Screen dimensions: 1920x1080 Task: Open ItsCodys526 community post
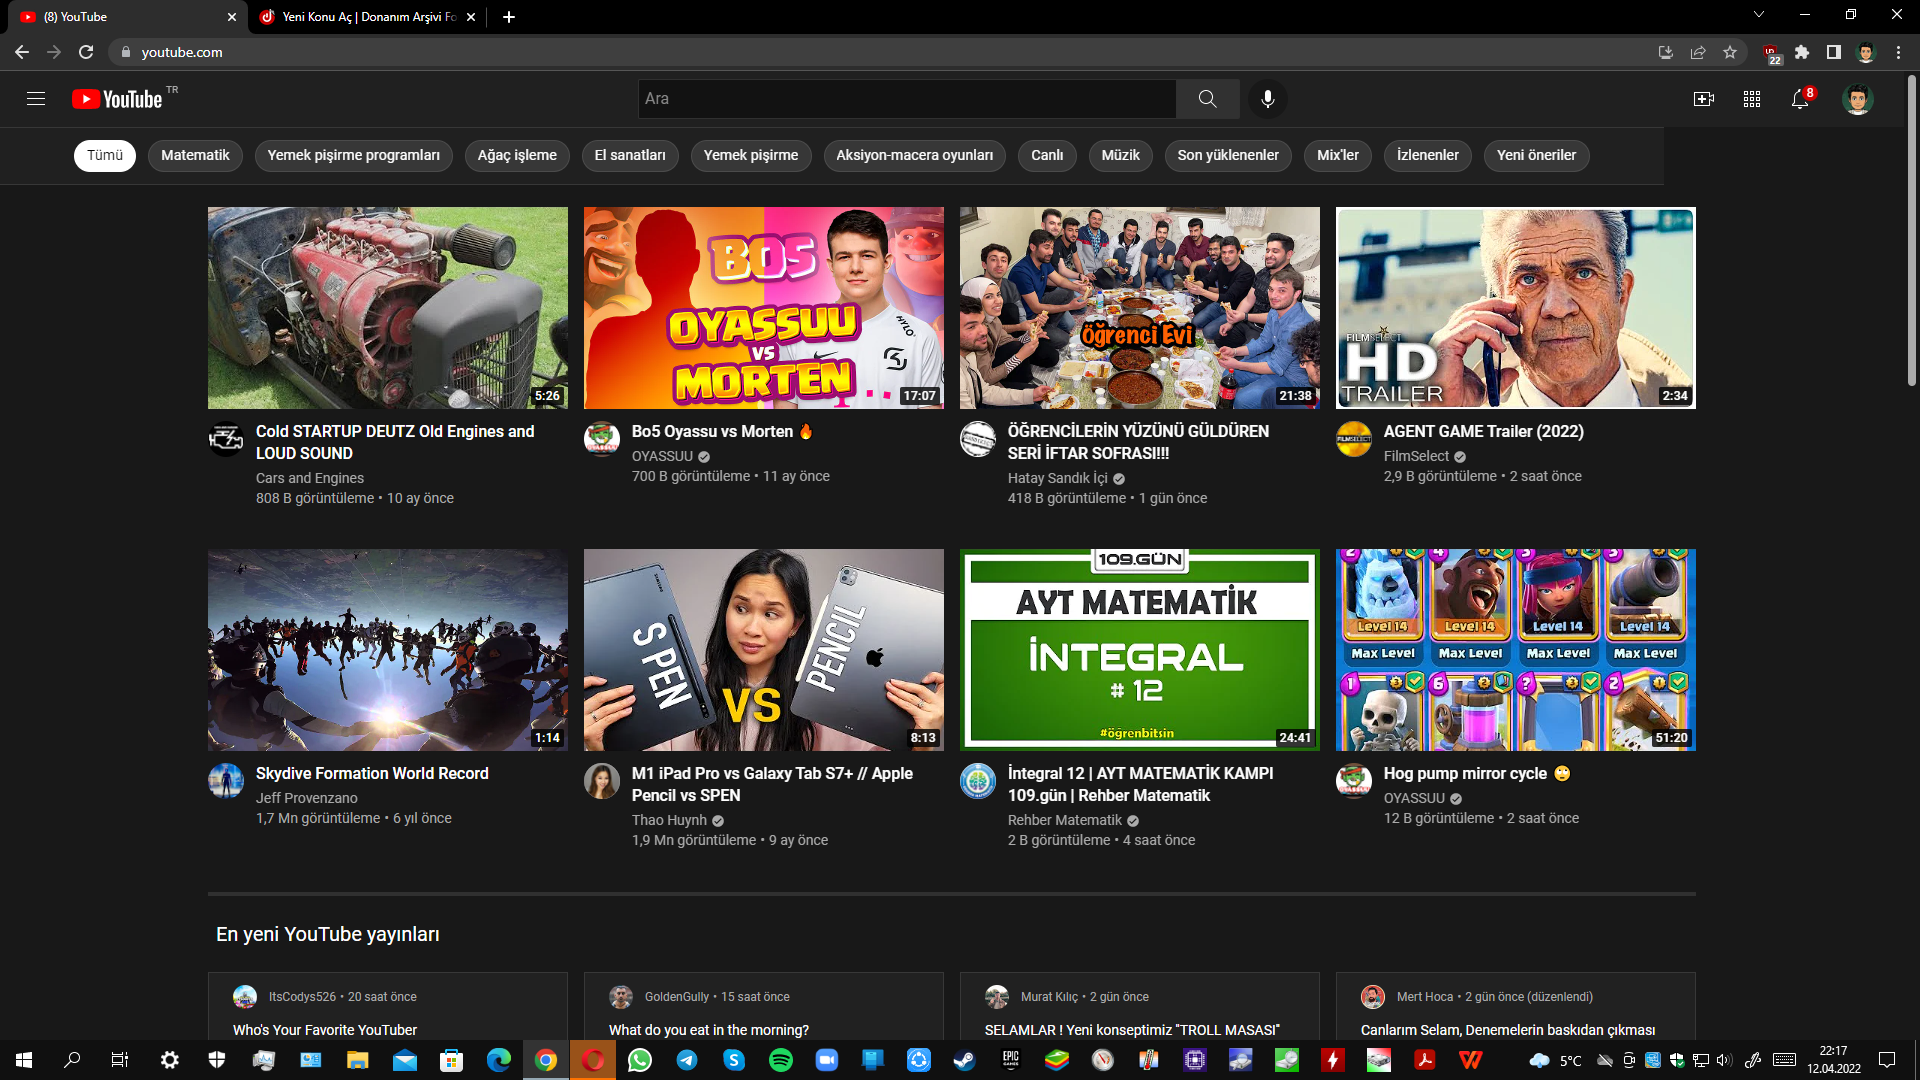[387, 1006]
